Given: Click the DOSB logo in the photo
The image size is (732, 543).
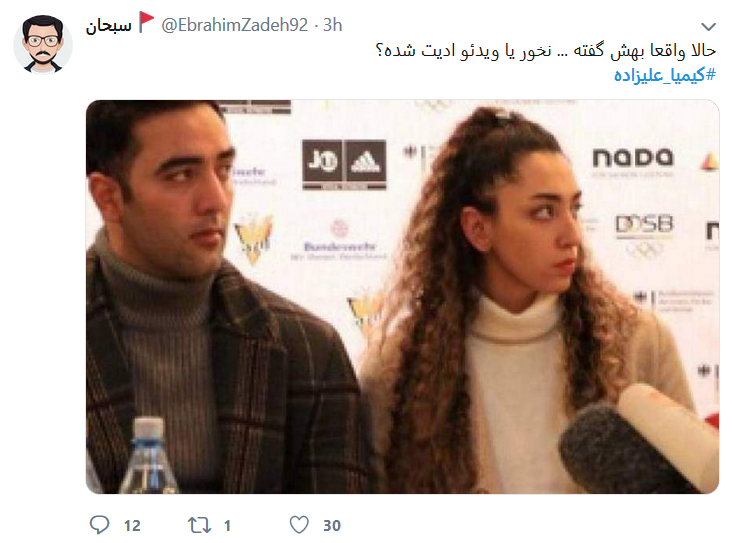Looking at the screenshot, I should 645,225.
